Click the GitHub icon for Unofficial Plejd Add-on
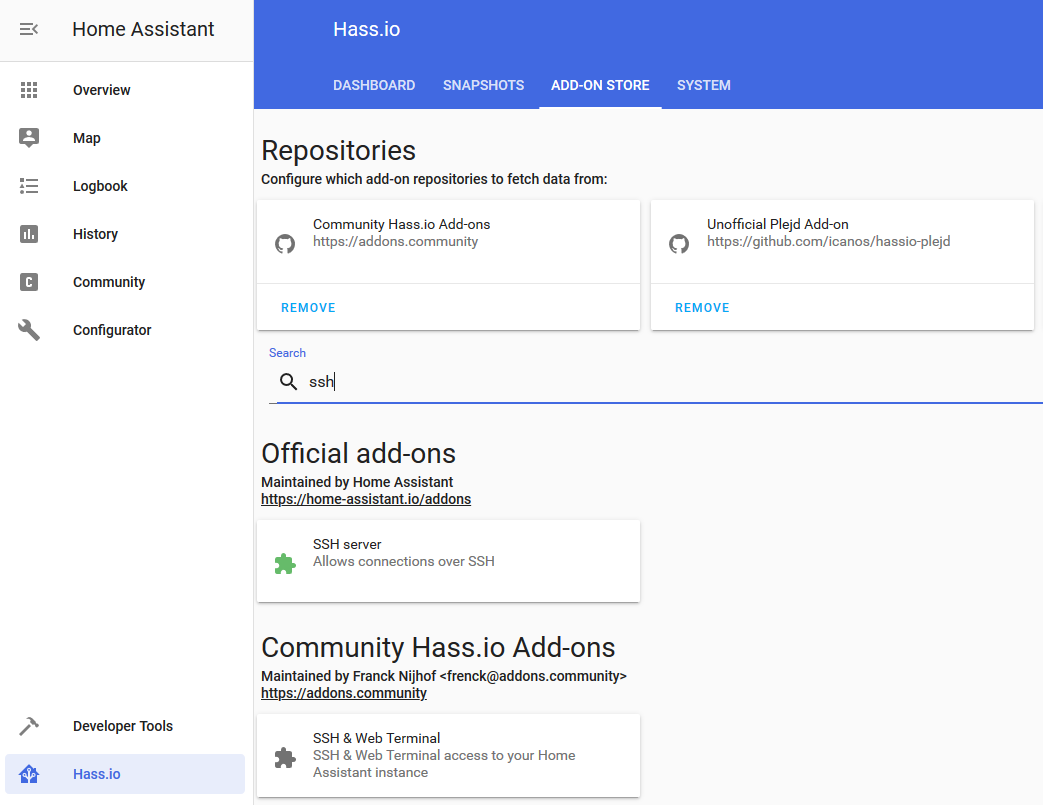This screenshot has height=805, width=1043. tap(679, 243)
